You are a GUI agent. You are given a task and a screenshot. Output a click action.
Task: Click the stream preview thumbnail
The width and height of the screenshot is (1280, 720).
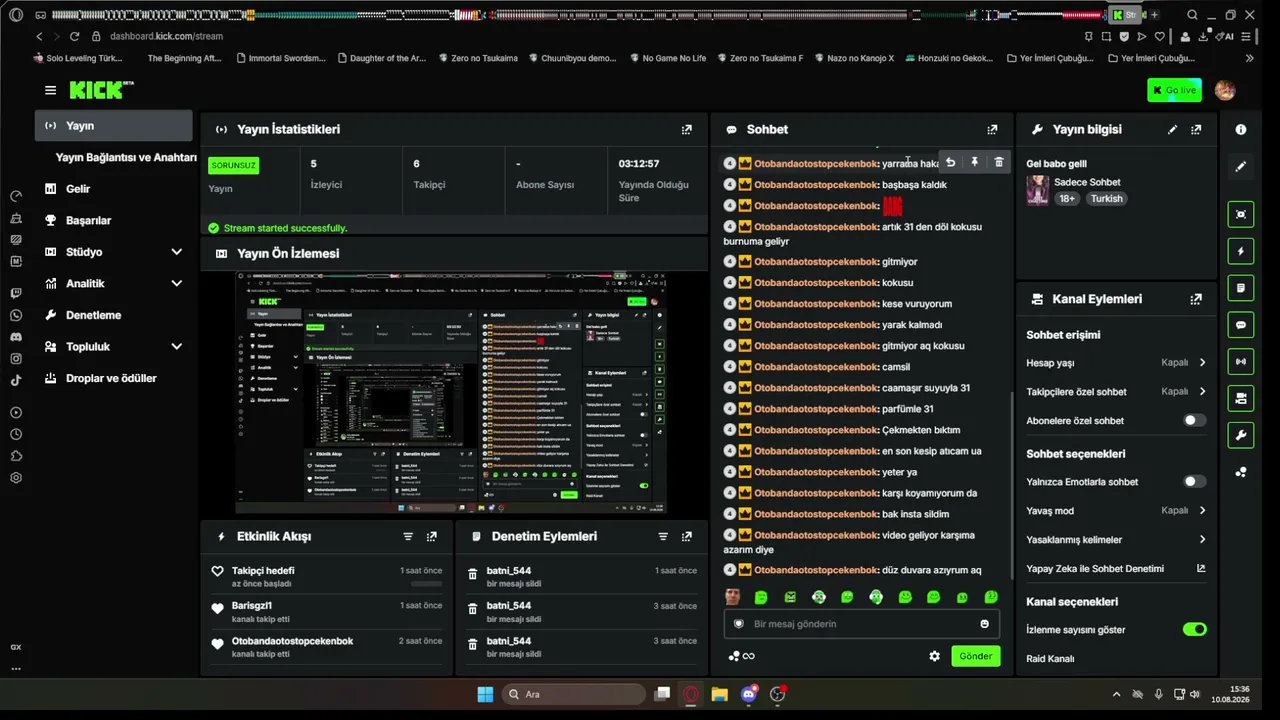click(451, 391)
